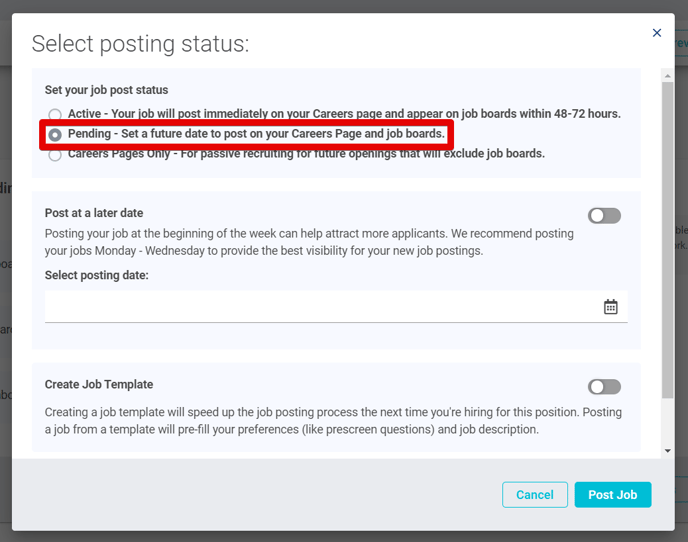The height and width of the screenshot is (542, 688).
Task: Click into the Select posting date field
Action: coord(336,306)
